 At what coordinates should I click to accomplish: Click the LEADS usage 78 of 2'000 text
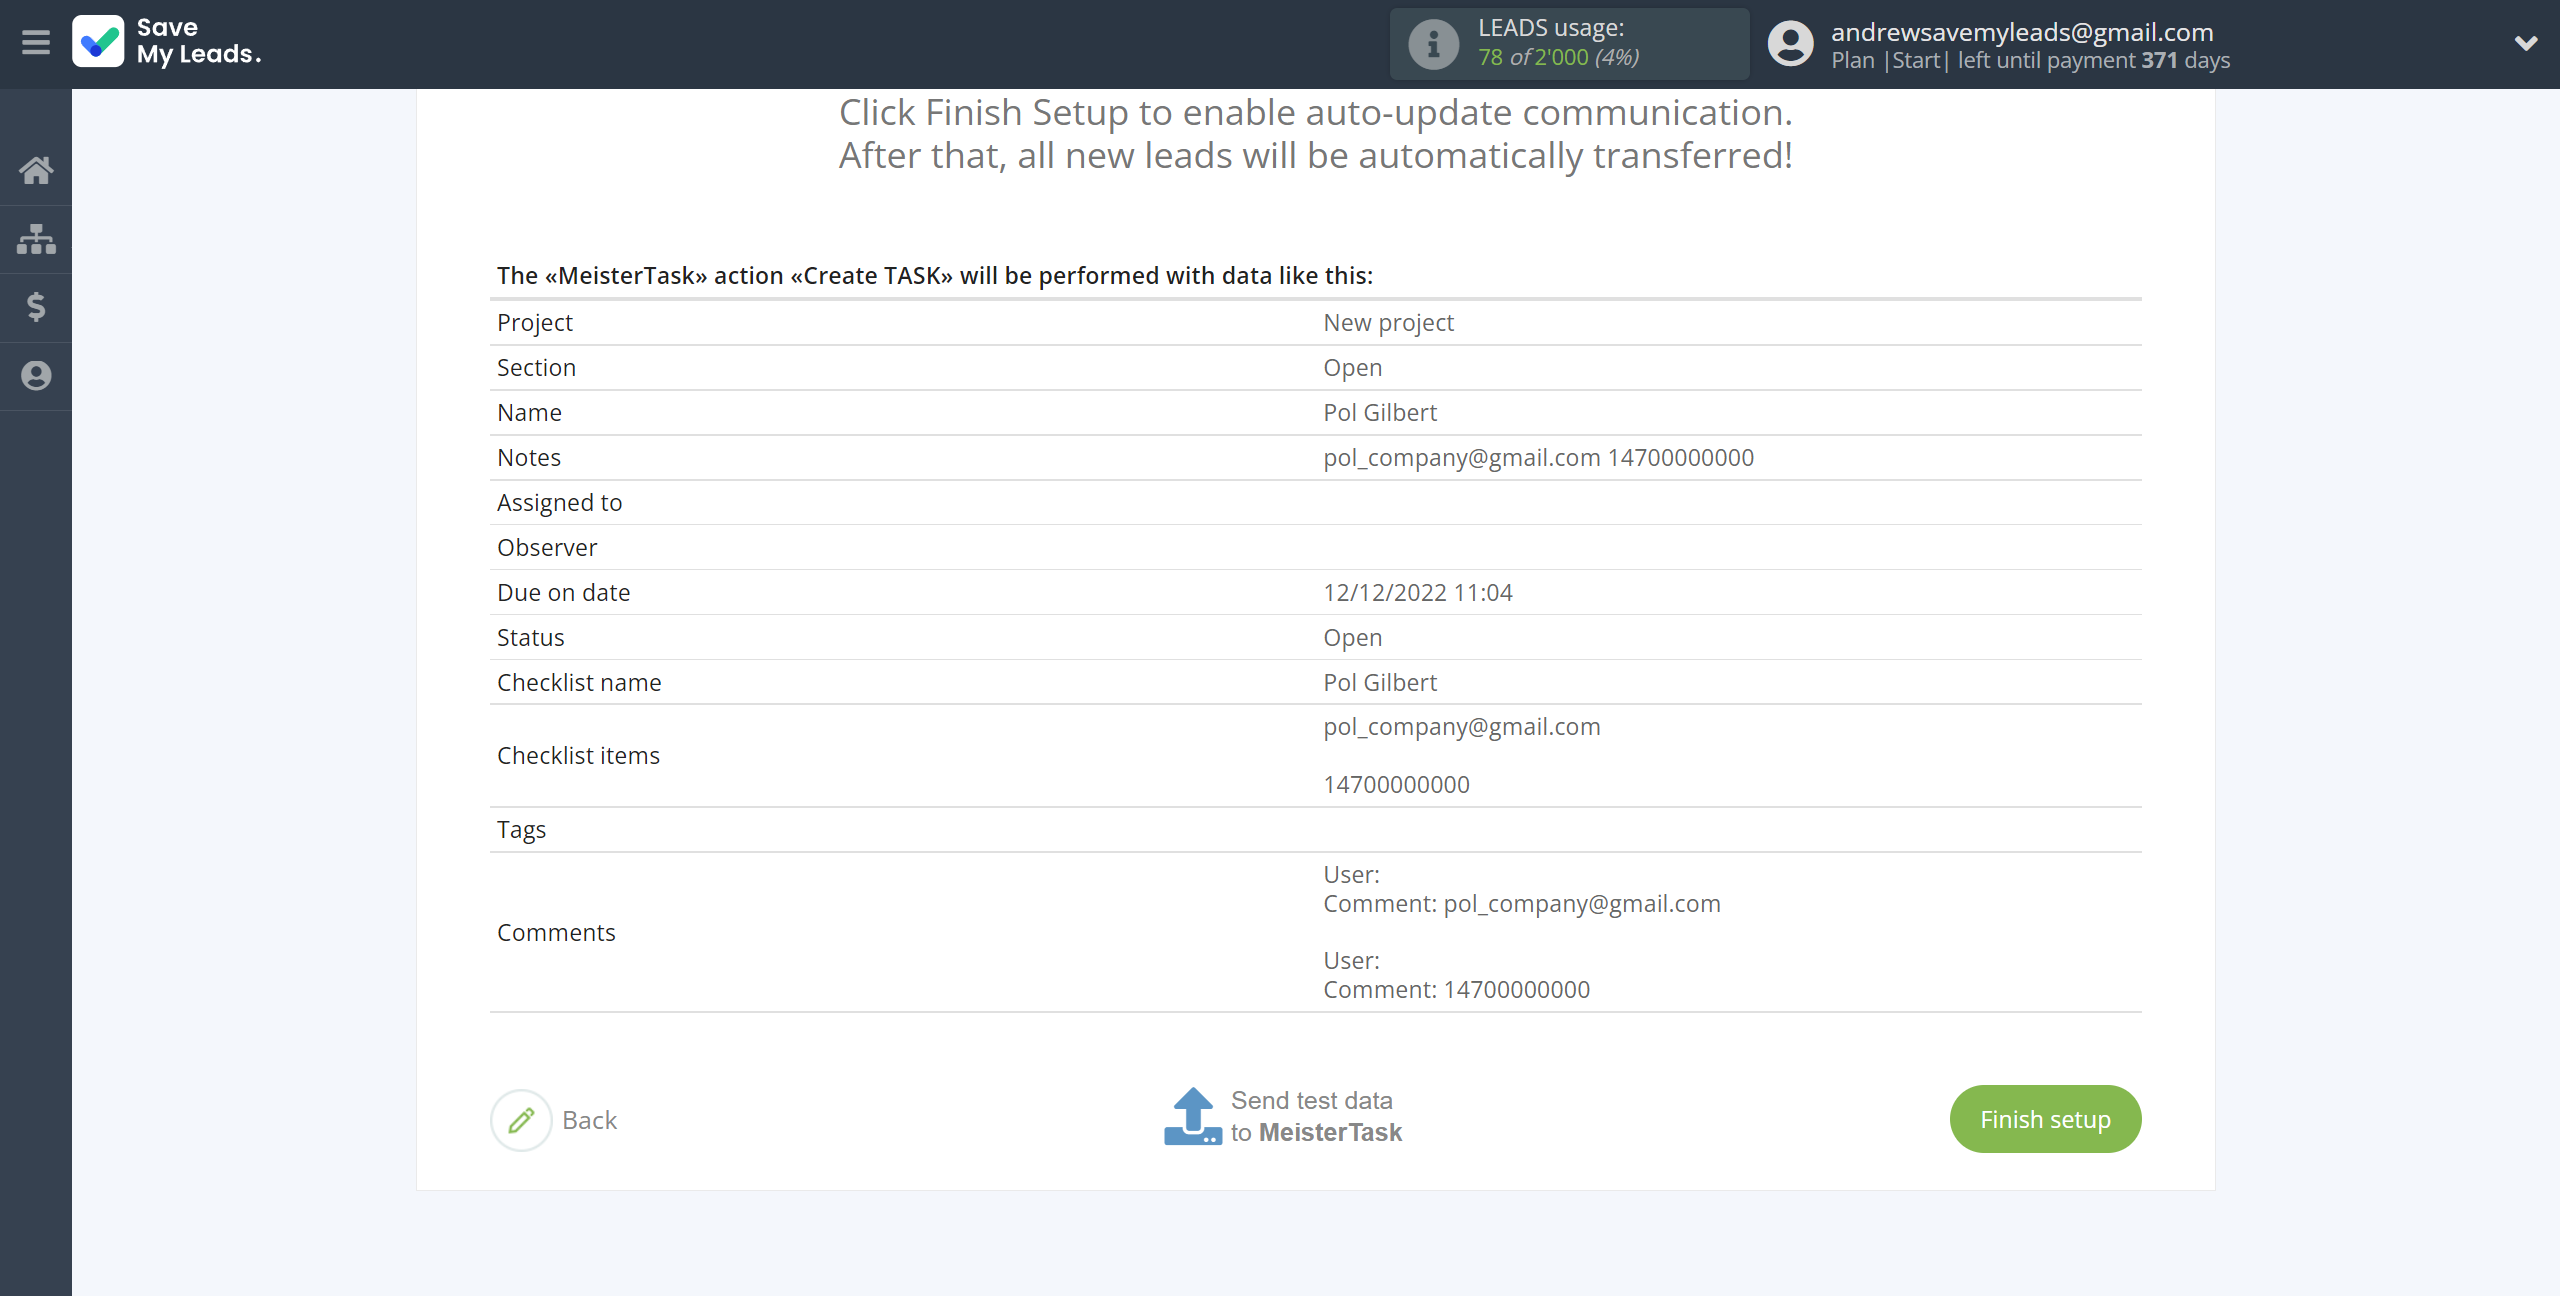(1558, 57)
